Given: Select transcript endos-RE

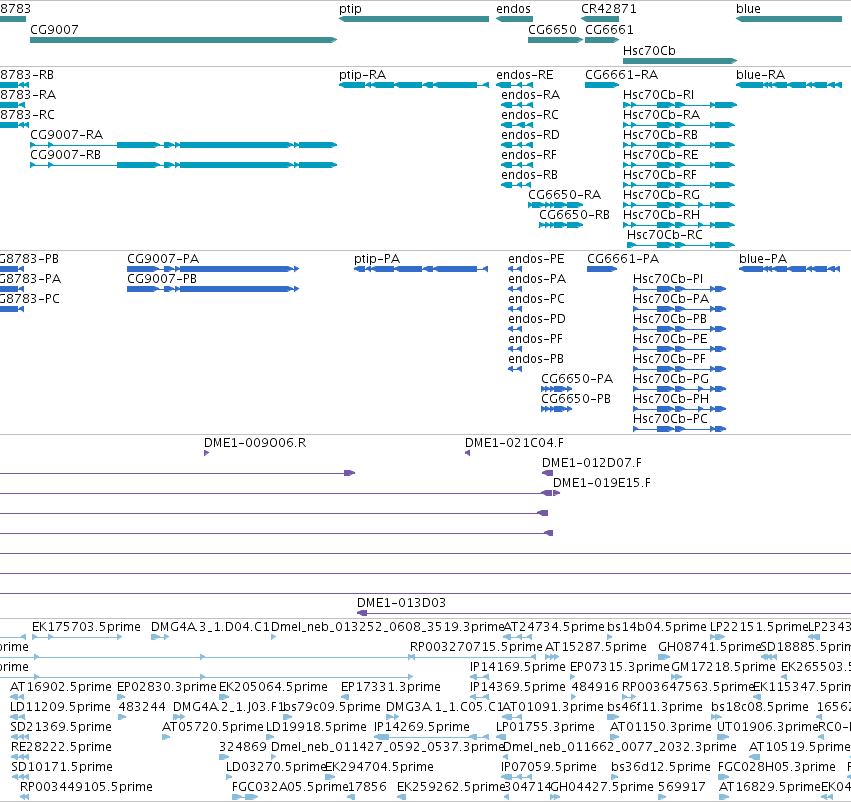Looking at the screenshot, I should (514, 85).
